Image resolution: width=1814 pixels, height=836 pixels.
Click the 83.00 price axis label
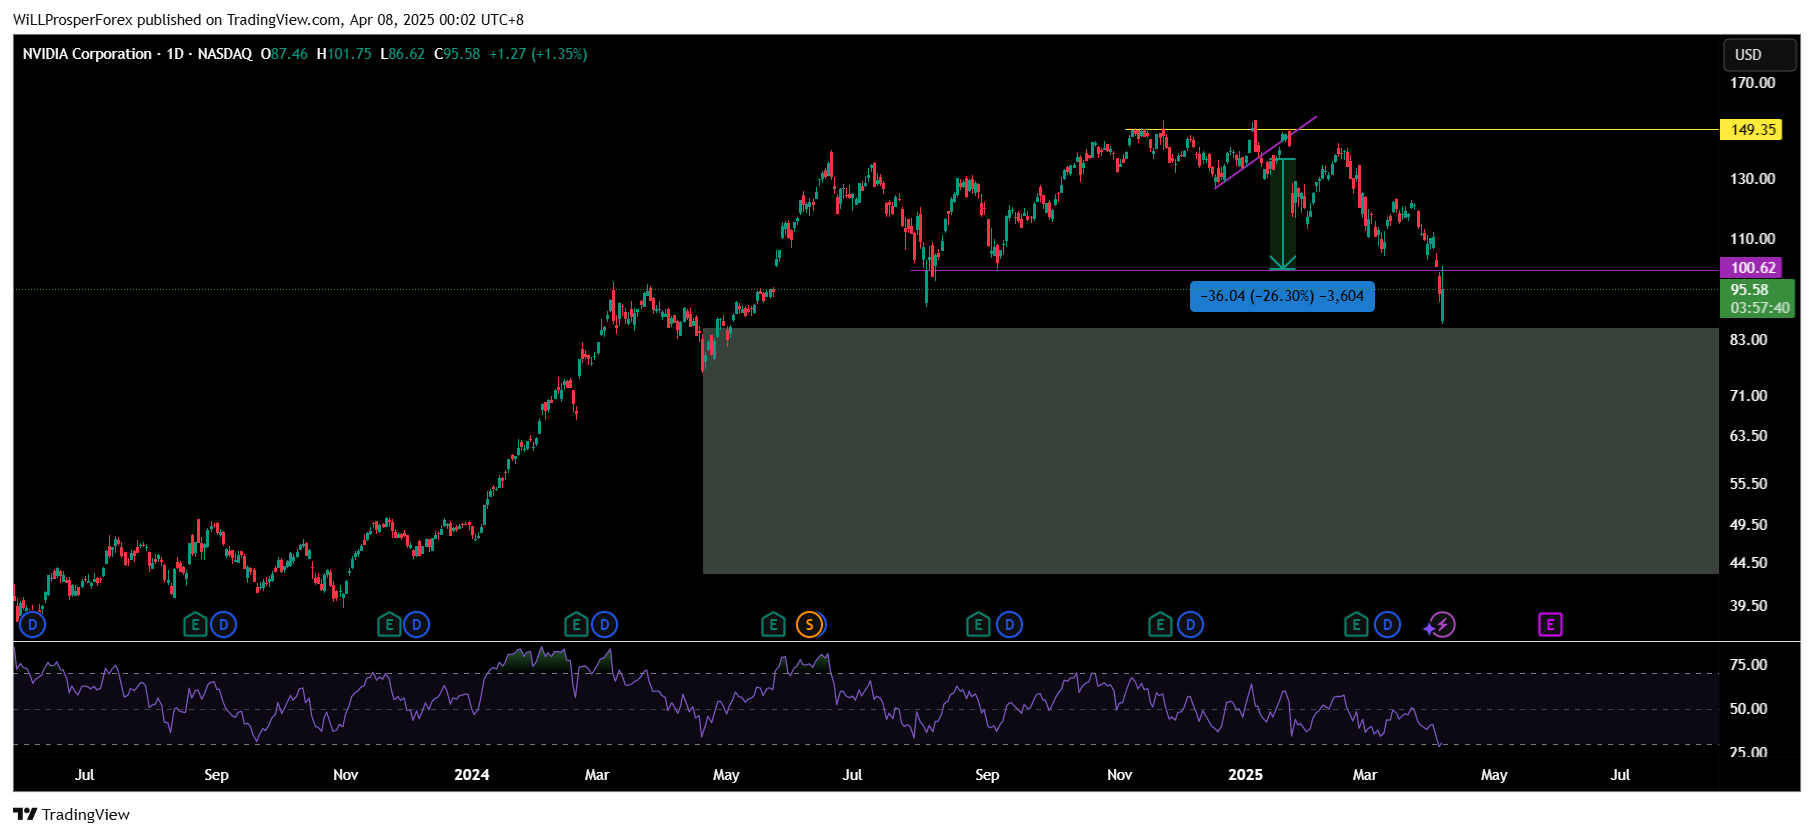pos(1749,340)
